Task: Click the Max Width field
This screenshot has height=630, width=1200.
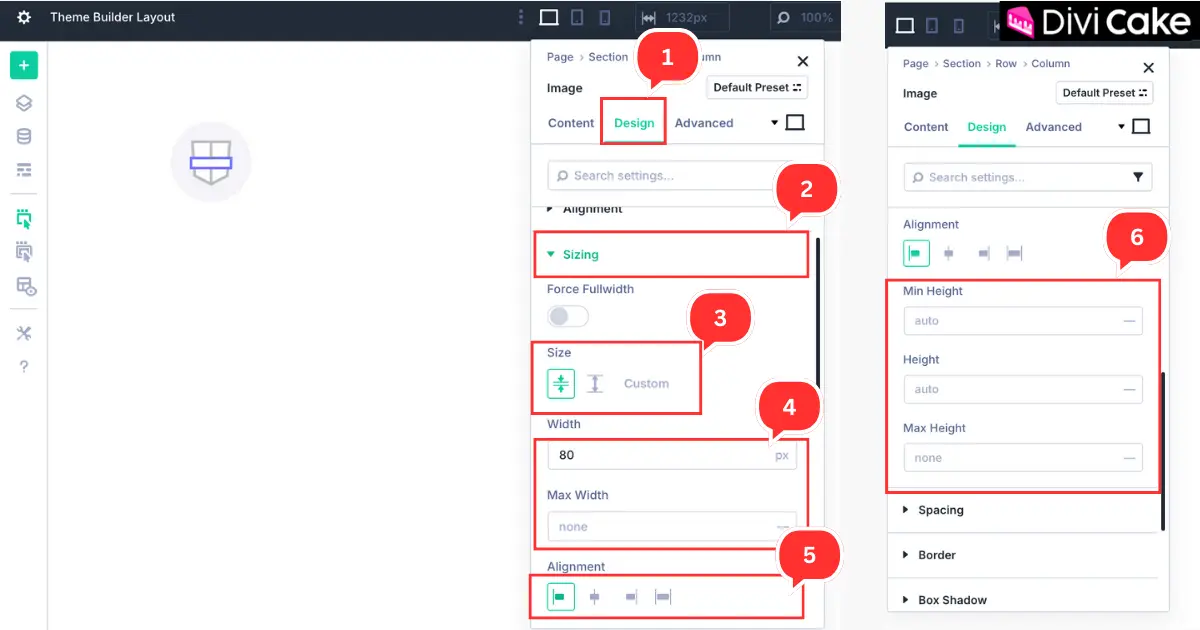Action: (x=672, y=526)
